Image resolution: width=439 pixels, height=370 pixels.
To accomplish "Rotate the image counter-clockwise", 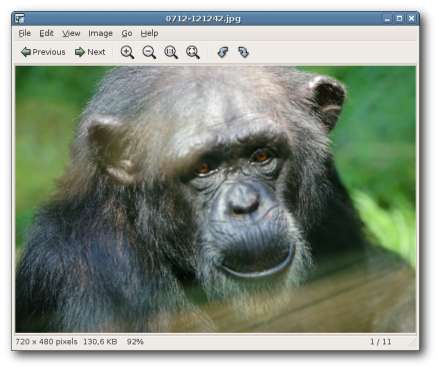I will [x=222, y=52].
